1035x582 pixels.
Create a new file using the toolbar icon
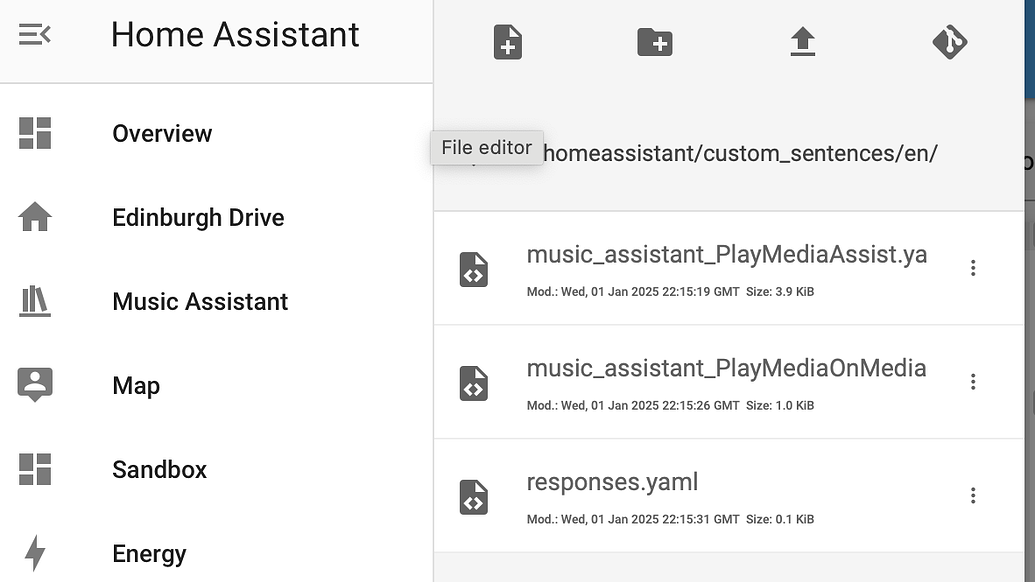507,42
